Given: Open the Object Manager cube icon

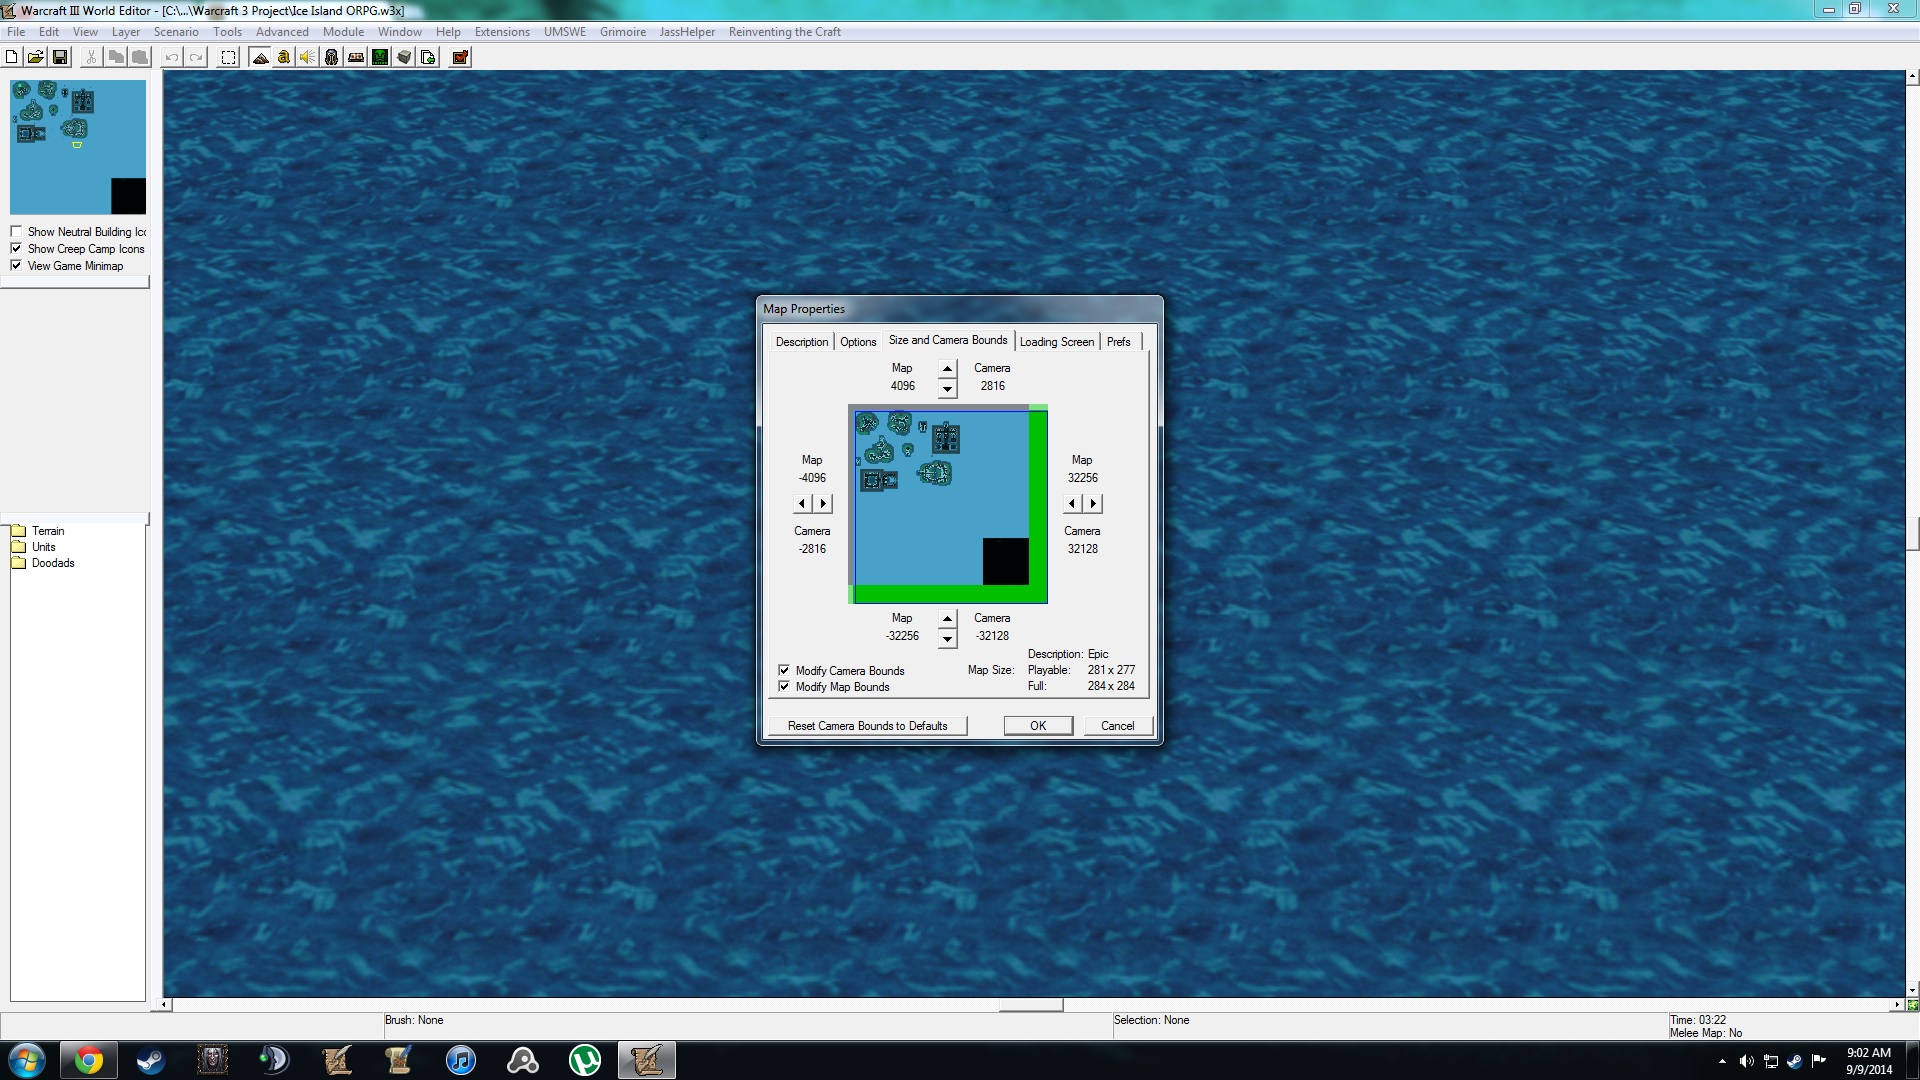Looking at the screenshot, I should [x=404, y=57].
